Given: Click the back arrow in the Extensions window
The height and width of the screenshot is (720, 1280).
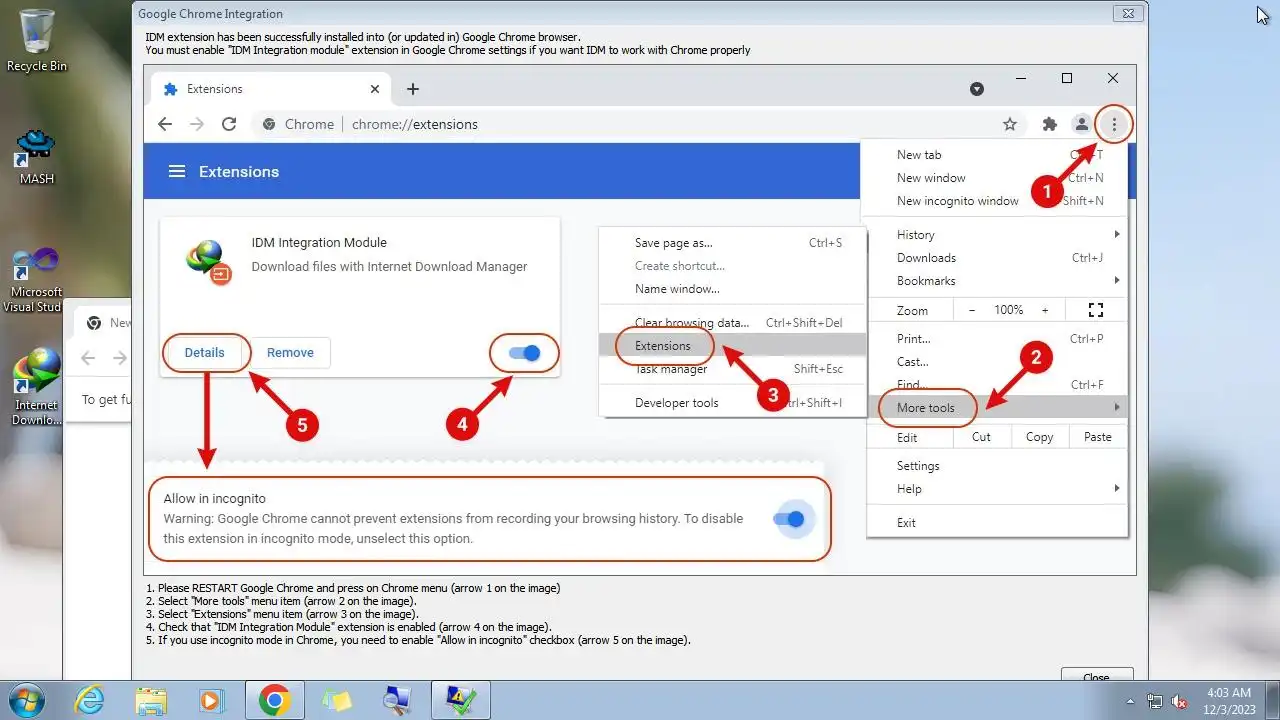Looking at the screenshot, I should pyautogui.click(x=165, y=124).
